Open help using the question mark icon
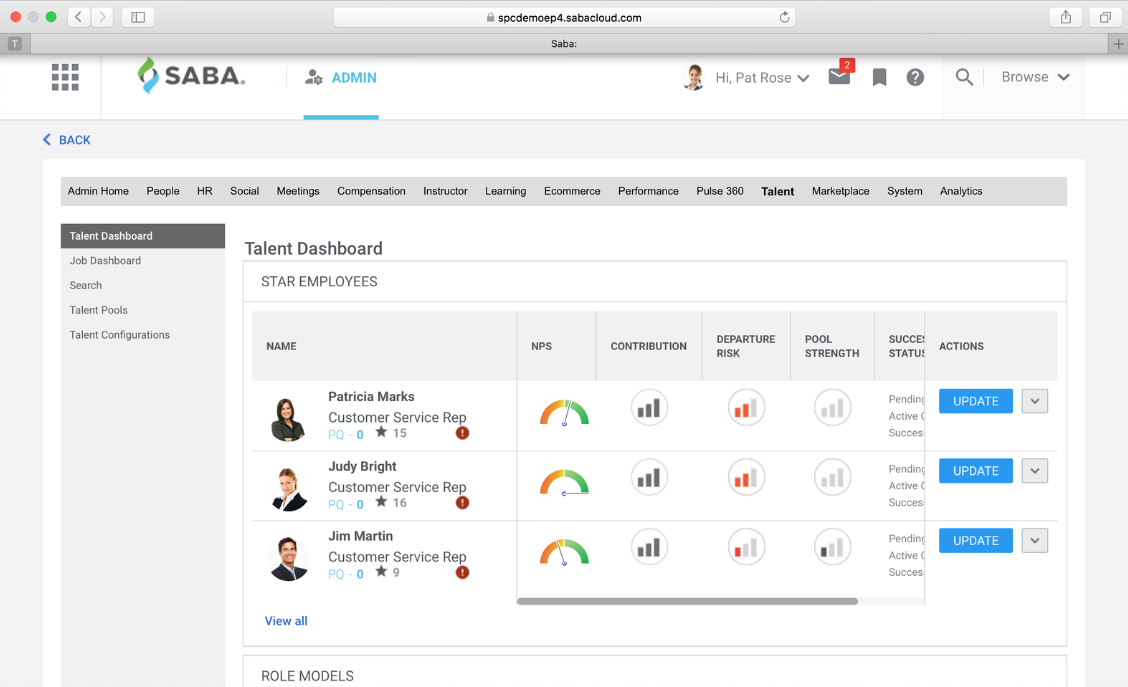This screenshot has width=1128, height=687. (915, 77)
